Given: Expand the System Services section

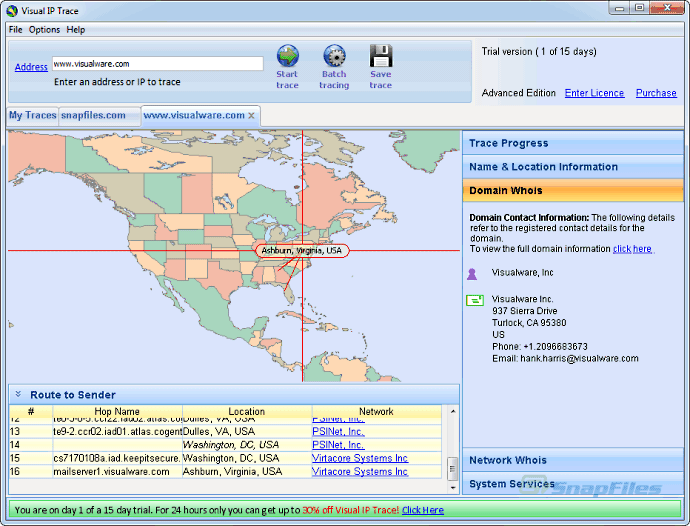Looking at the screenshot, I should pyautogui.click(x=573, y=484).
